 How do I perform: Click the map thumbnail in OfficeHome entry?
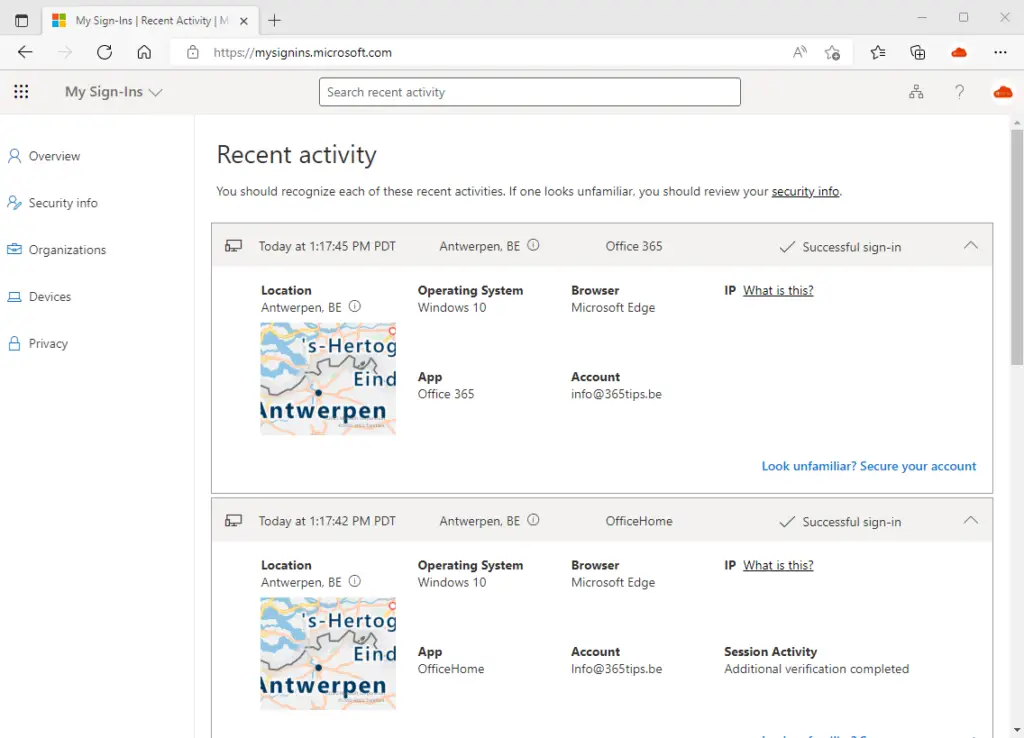pyautogui.click(x=328, y=654)
